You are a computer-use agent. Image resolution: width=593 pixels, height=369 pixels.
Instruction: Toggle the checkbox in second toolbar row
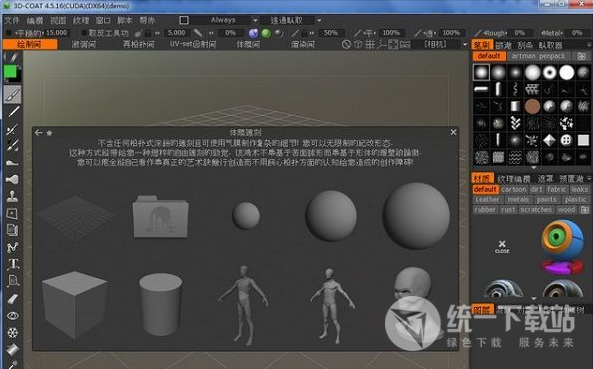pyautogui.click(x=84, y=33)
